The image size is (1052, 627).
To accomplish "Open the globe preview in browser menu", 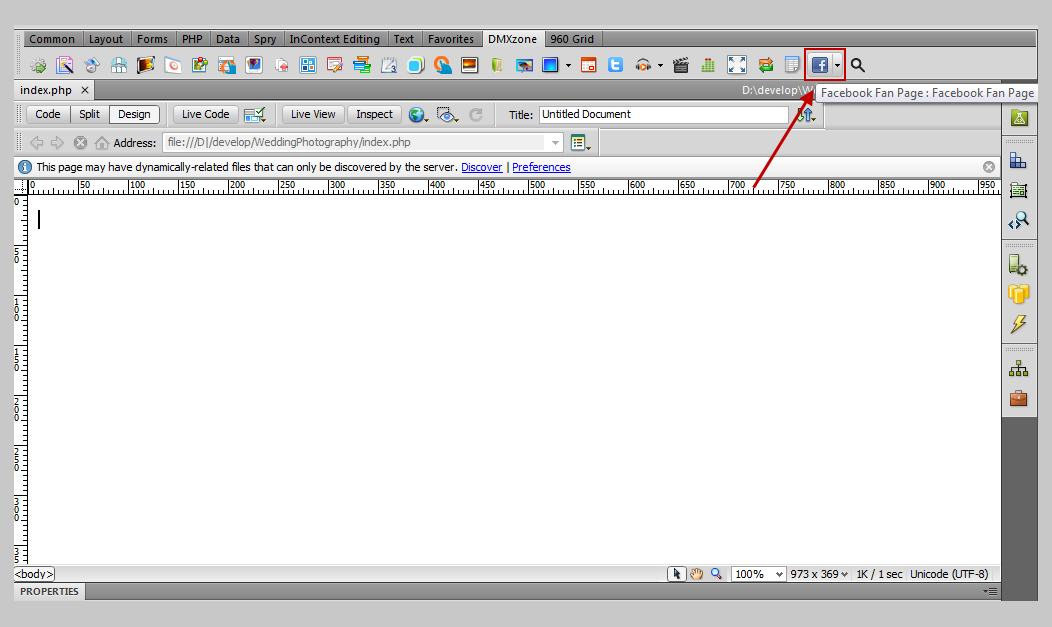I will click(418, 115).
